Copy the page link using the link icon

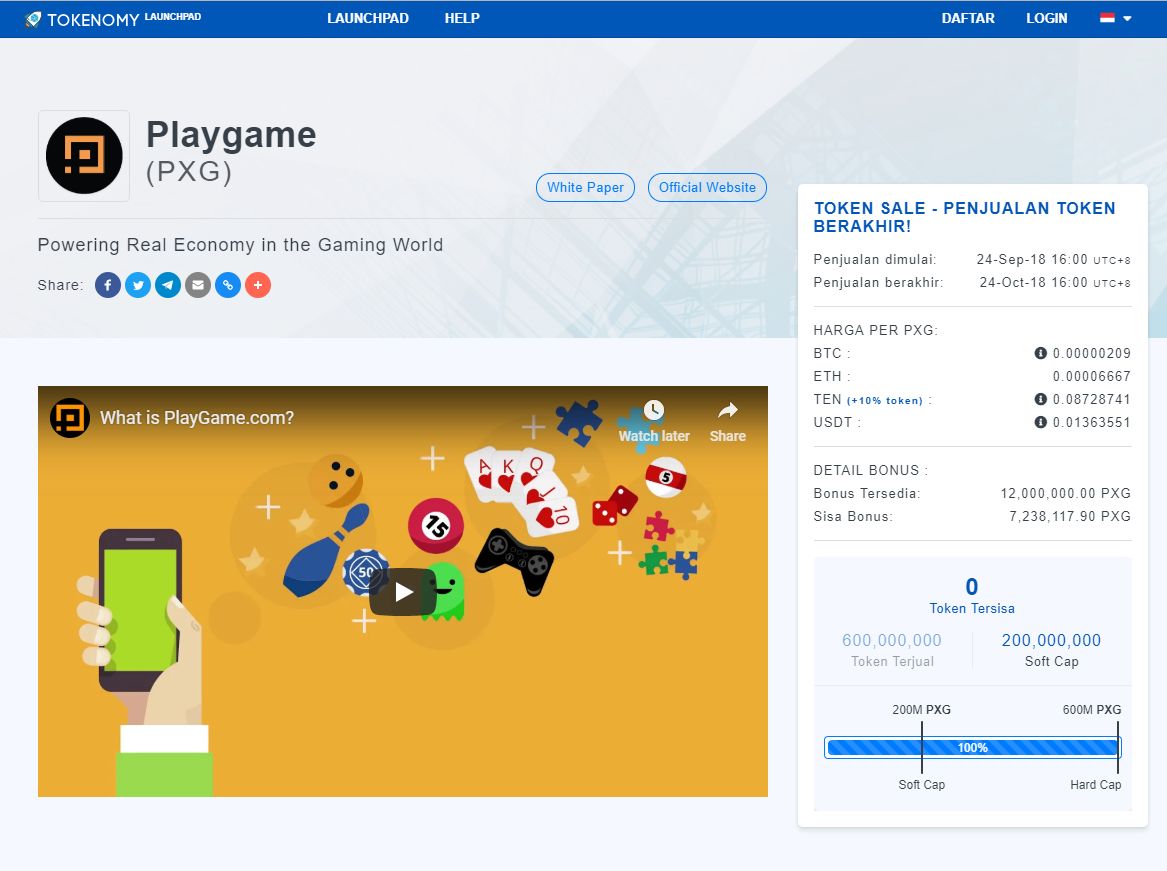click(x=227, y=285)
